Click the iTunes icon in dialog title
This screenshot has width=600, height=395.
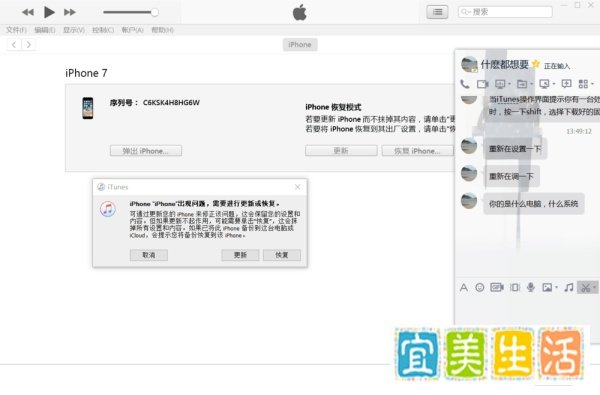[101, 187]
